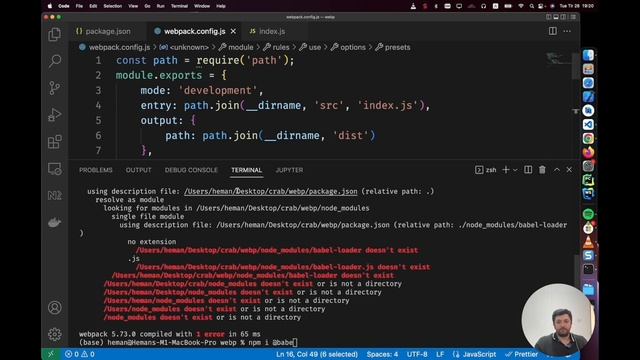The image size is (640, 360).
Task: Open the Terminal menu
Action: tap(179, 6)
